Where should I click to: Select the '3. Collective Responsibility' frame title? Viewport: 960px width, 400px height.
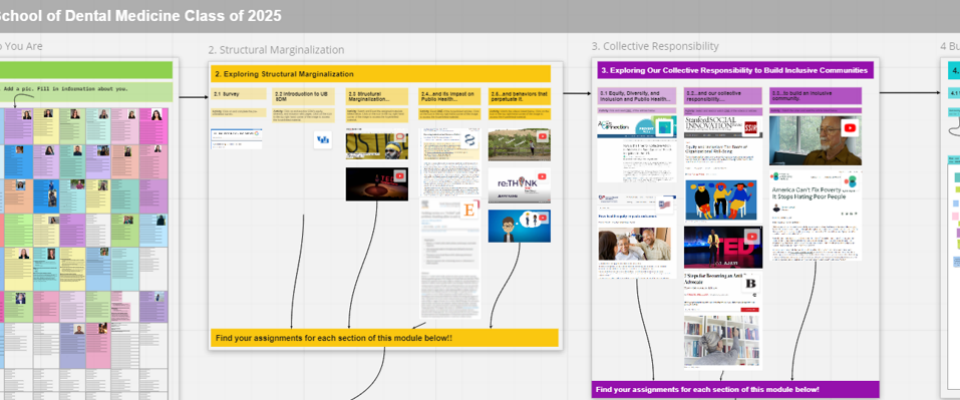[654, 46]
